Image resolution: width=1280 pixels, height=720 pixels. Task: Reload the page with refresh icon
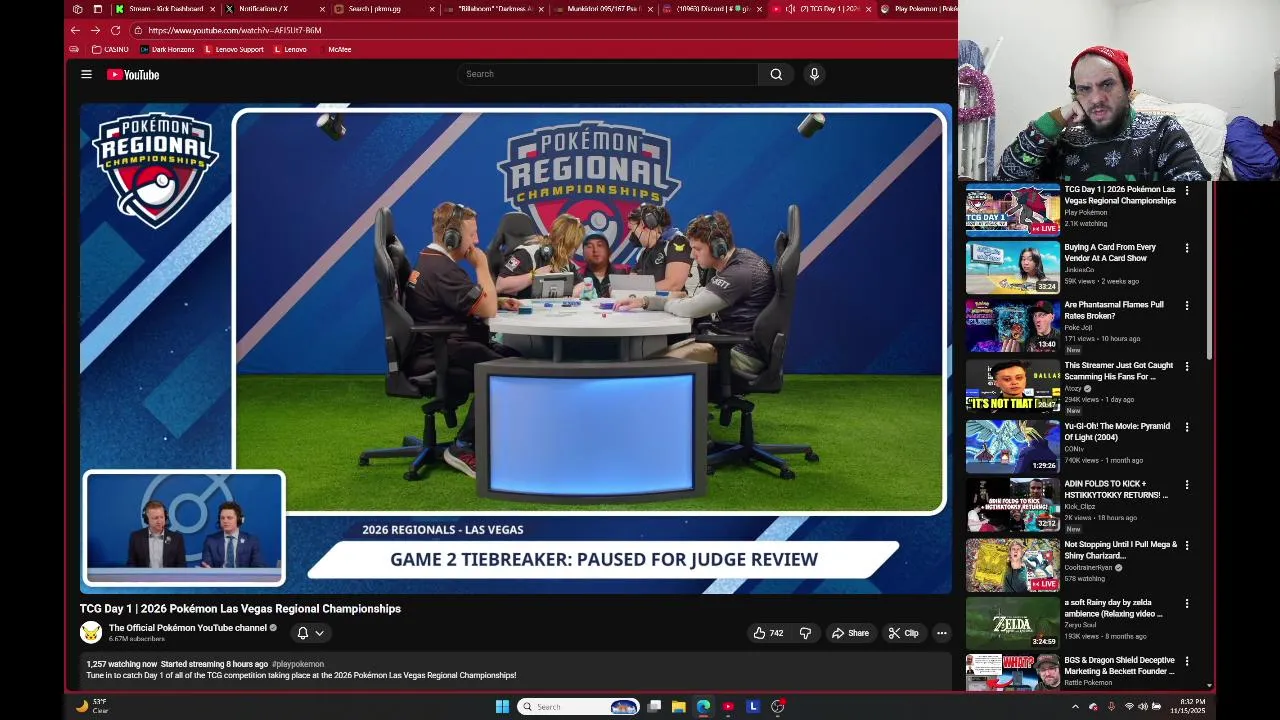coord(115,30)
